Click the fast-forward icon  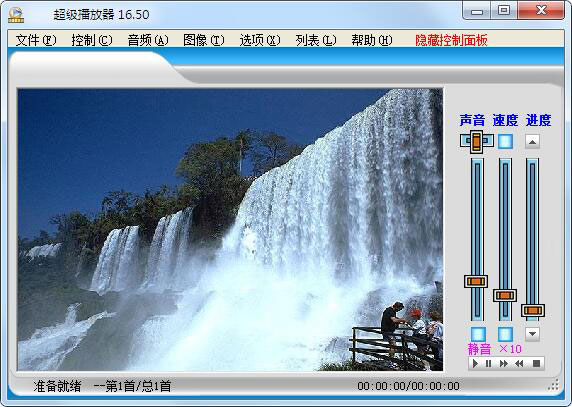tap(504, 364)
